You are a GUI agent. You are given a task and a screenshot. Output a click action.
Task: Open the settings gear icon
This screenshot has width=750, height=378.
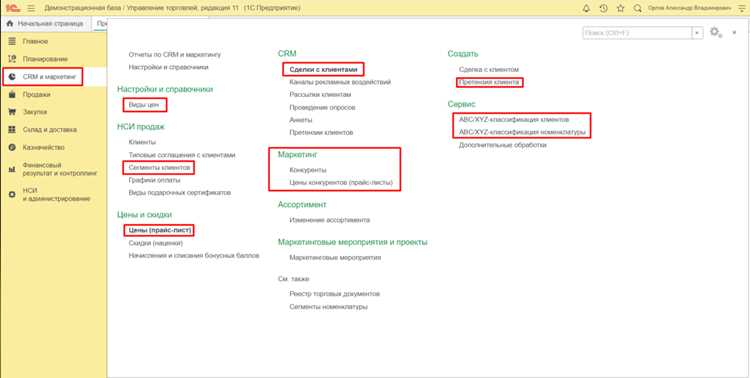[x=715, y=32]
